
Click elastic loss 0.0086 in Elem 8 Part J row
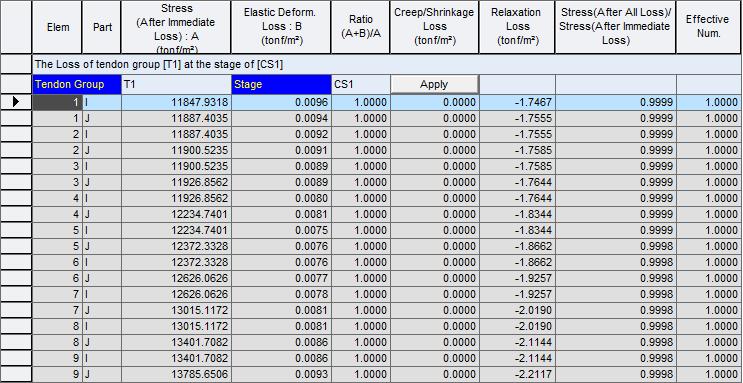click(x=281, y=342)
